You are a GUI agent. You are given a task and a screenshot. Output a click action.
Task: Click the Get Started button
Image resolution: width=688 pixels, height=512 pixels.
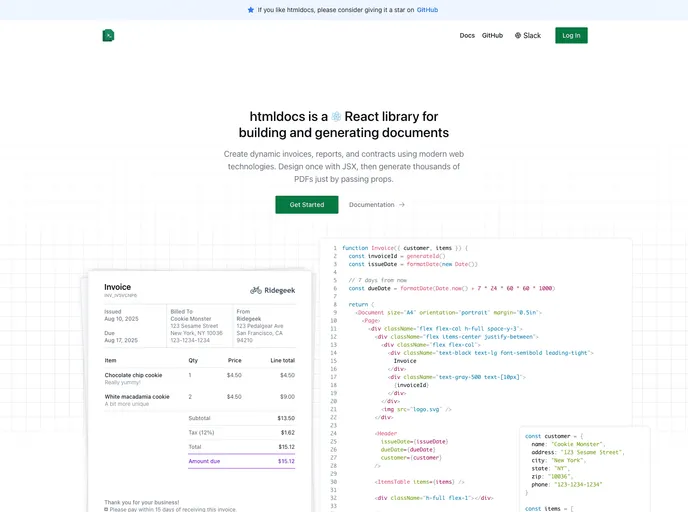tap(307, 204)
